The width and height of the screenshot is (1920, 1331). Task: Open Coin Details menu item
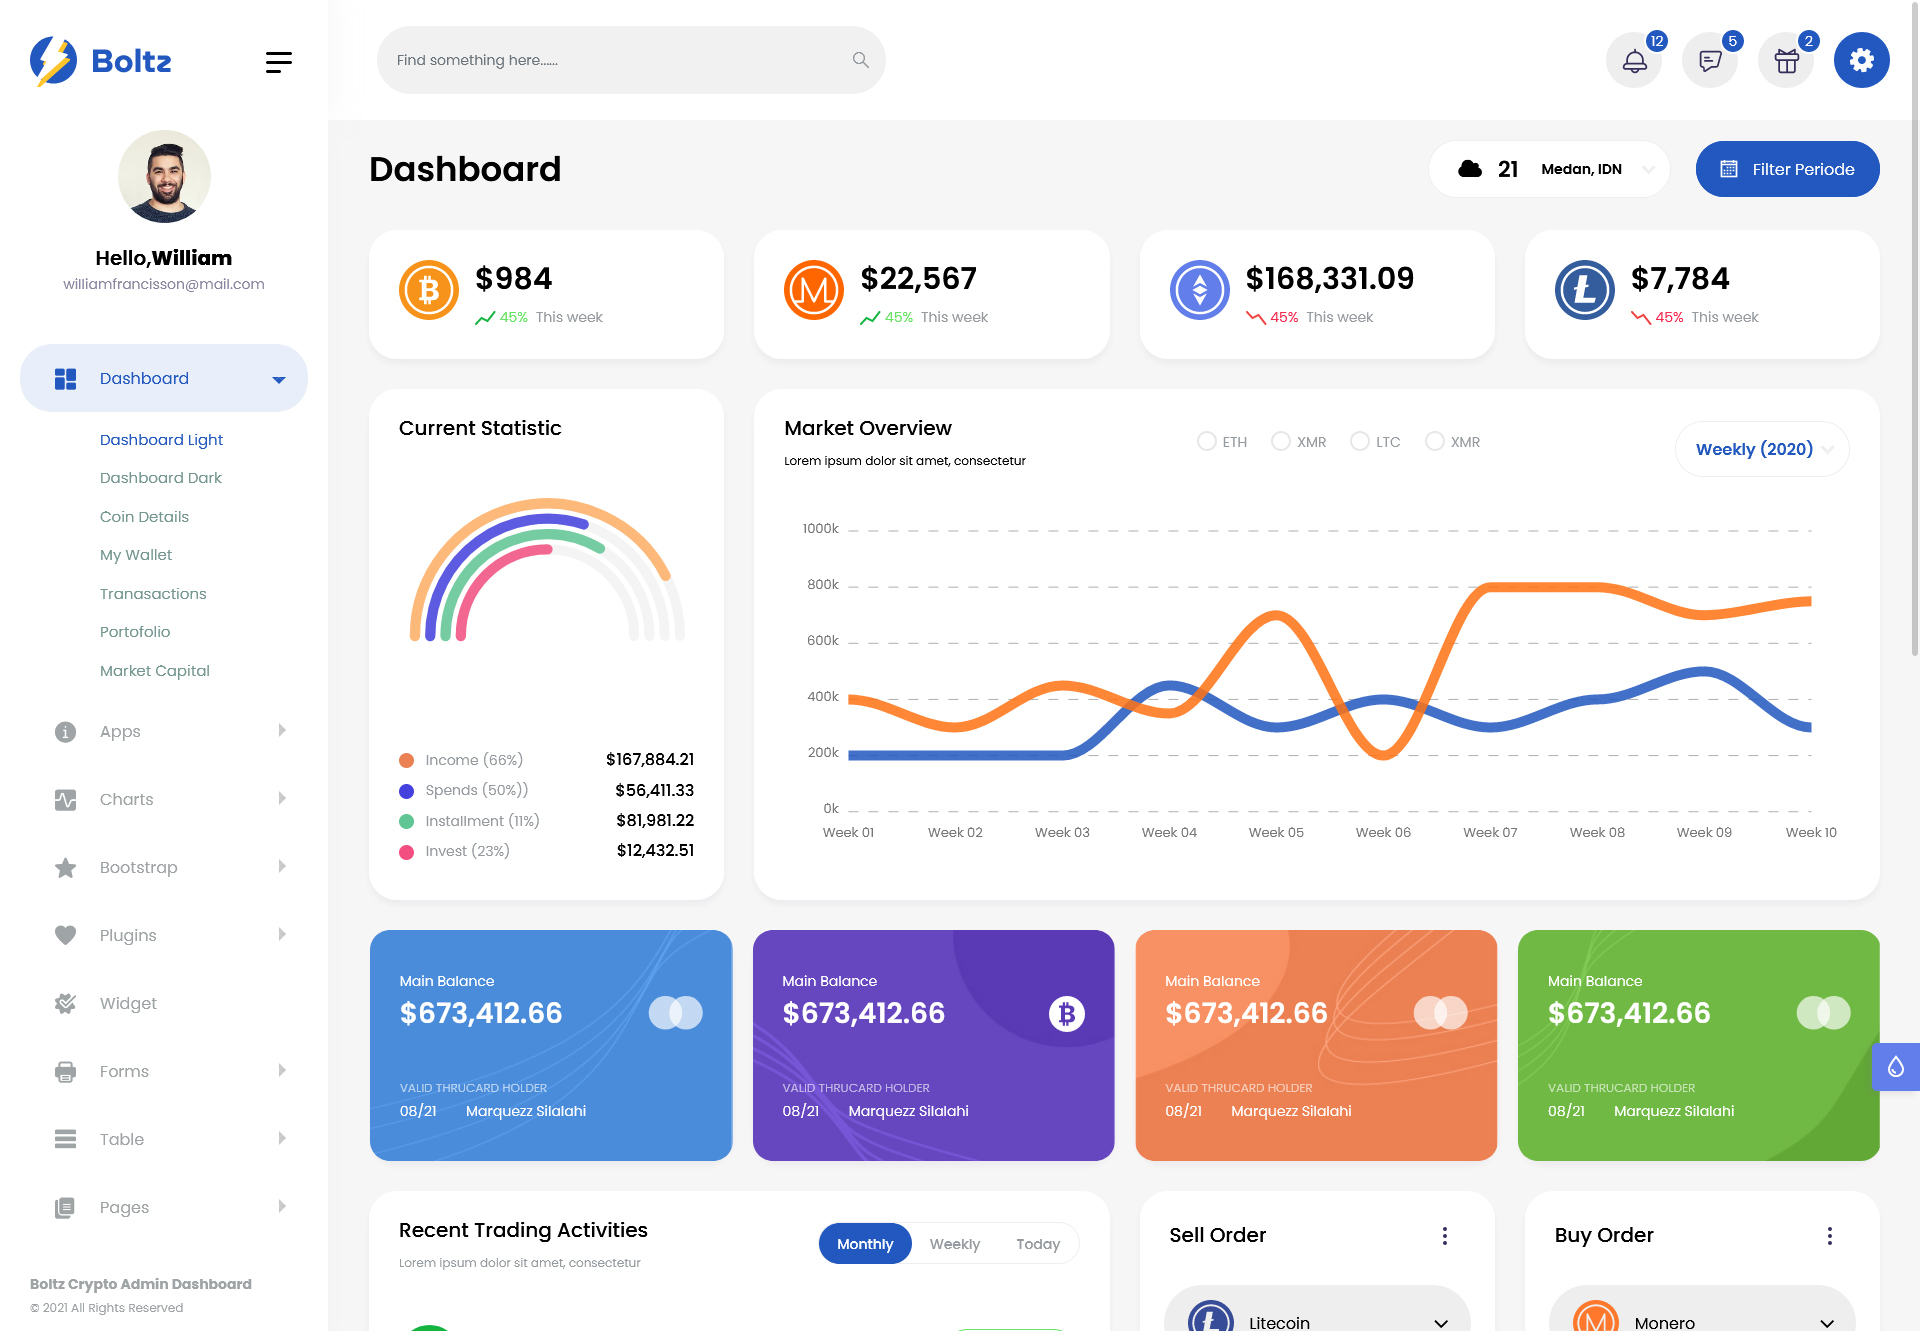pos(144,517)
